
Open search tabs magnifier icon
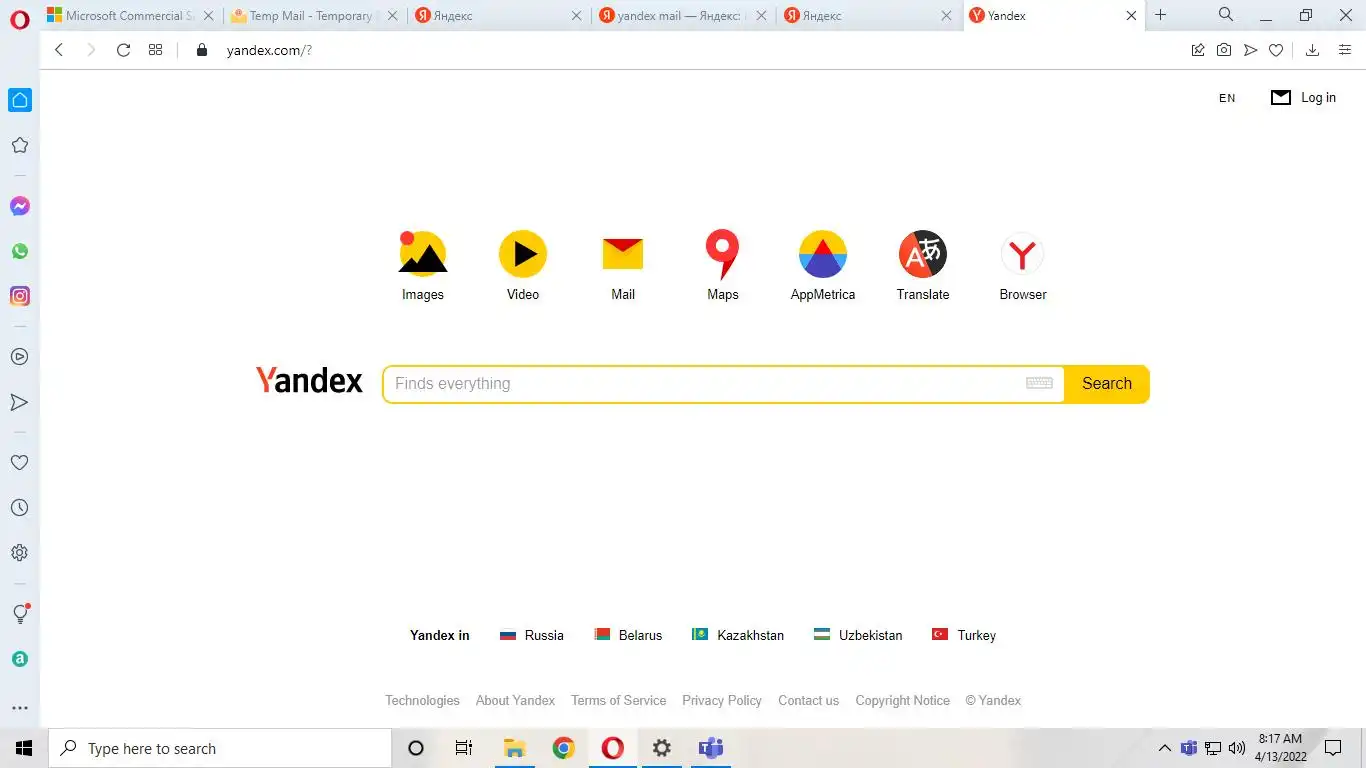(x=1226, y=15)
